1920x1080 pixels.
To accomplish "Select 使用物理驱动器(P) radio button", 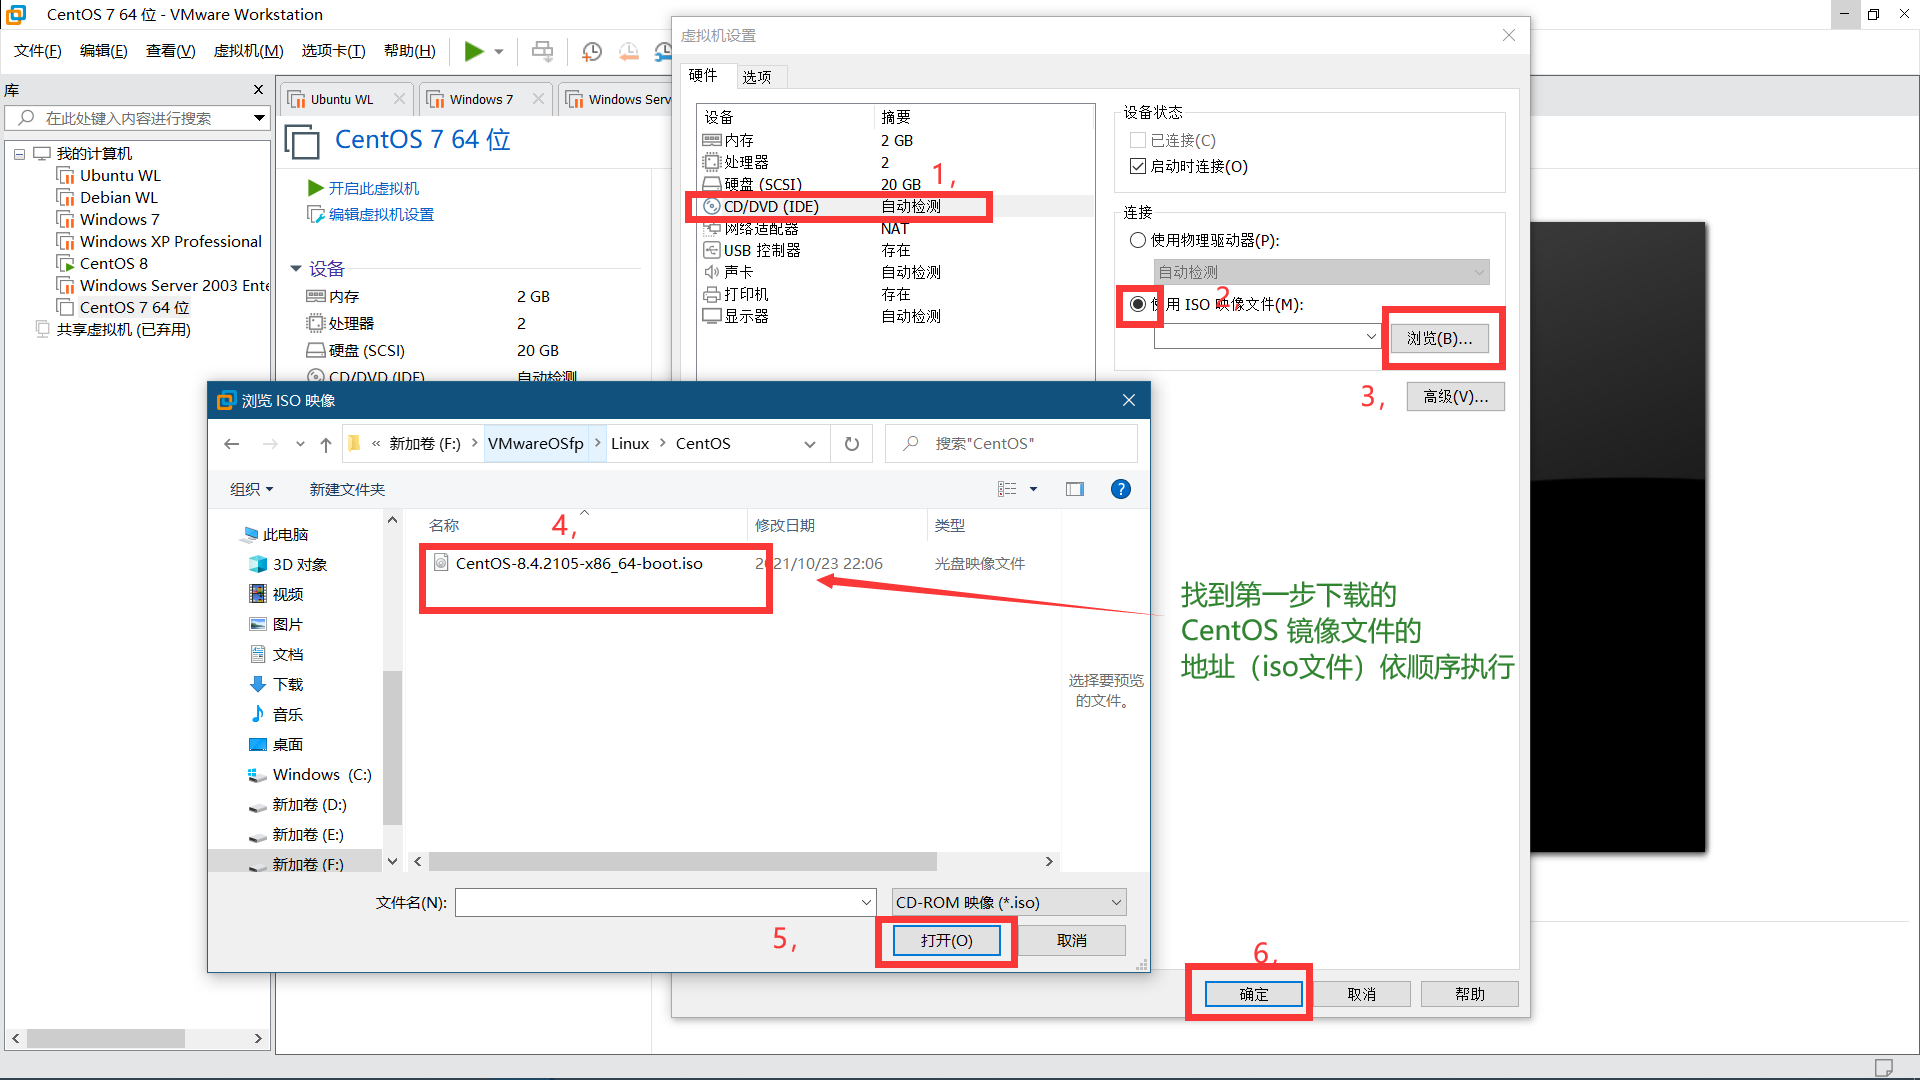I will tap(1138, 240).
